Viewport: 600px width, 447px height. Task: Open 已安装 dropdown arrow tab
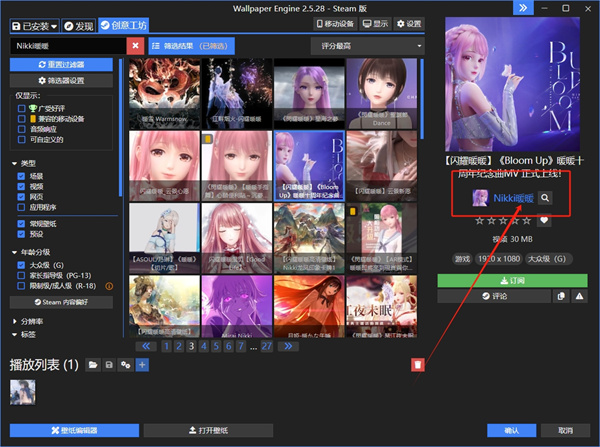pyautogui.click(x=34, y=26)
